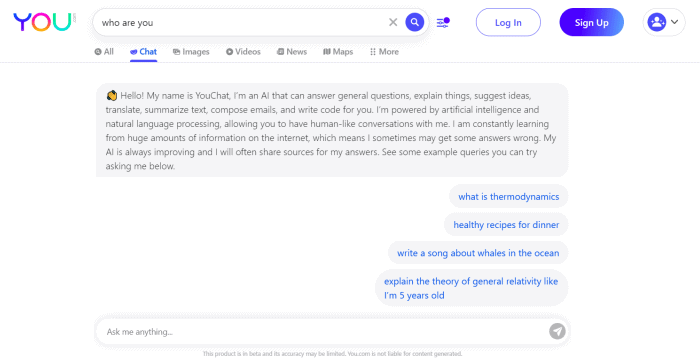
Task: Click the YOU.com logo
Action: click(44, 22)
